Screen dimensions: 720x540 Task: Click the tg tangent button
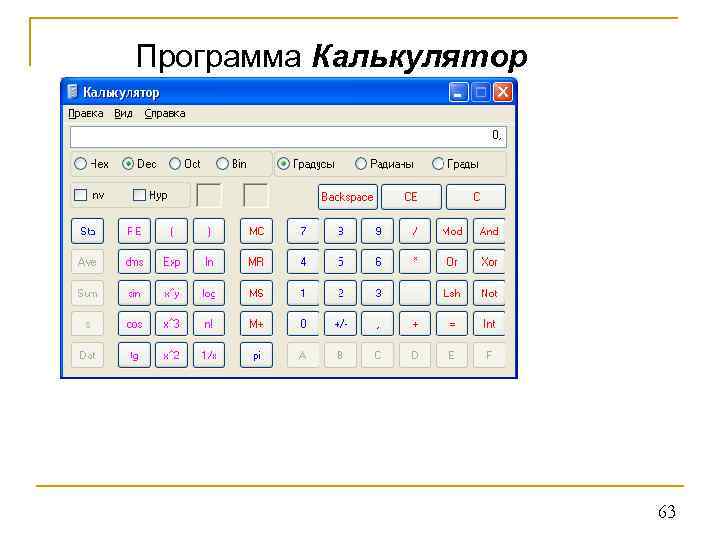pyautogui.click(x=134, y=355)
